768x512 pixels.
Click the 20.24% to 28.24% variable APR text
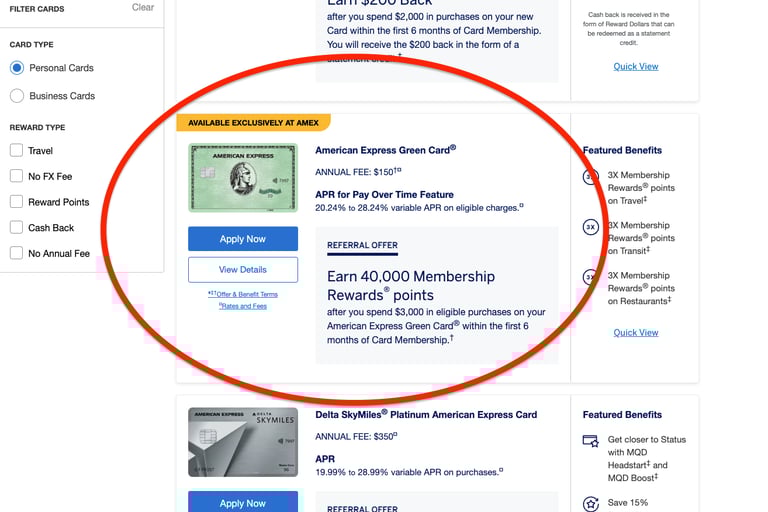click(x=419, y=208)
